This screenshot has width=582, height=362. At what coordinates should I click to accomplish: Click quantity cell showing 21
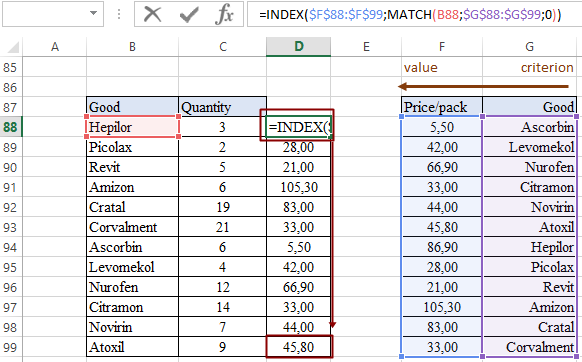(223, 227)
